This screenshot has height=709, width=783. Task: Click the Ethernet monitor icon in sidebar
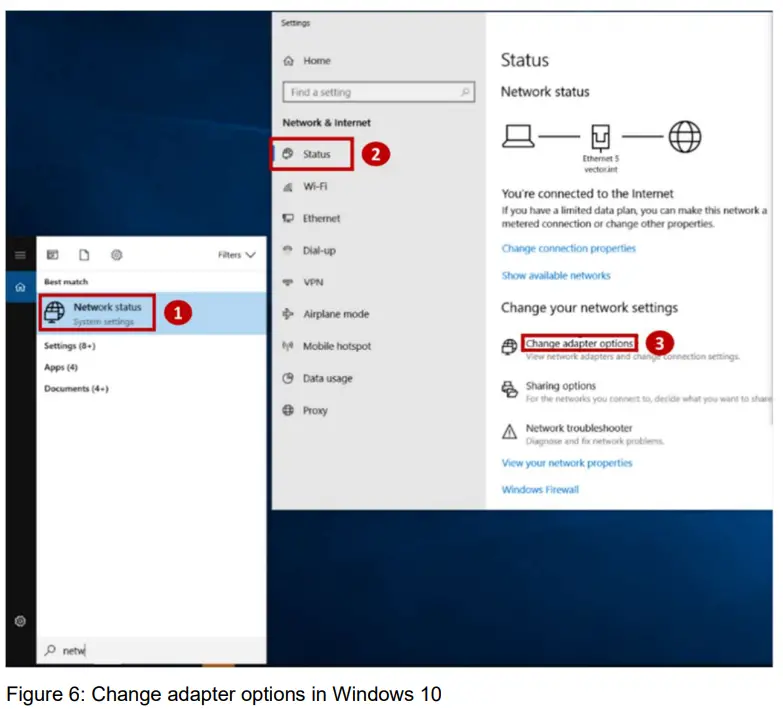[288, 218]
